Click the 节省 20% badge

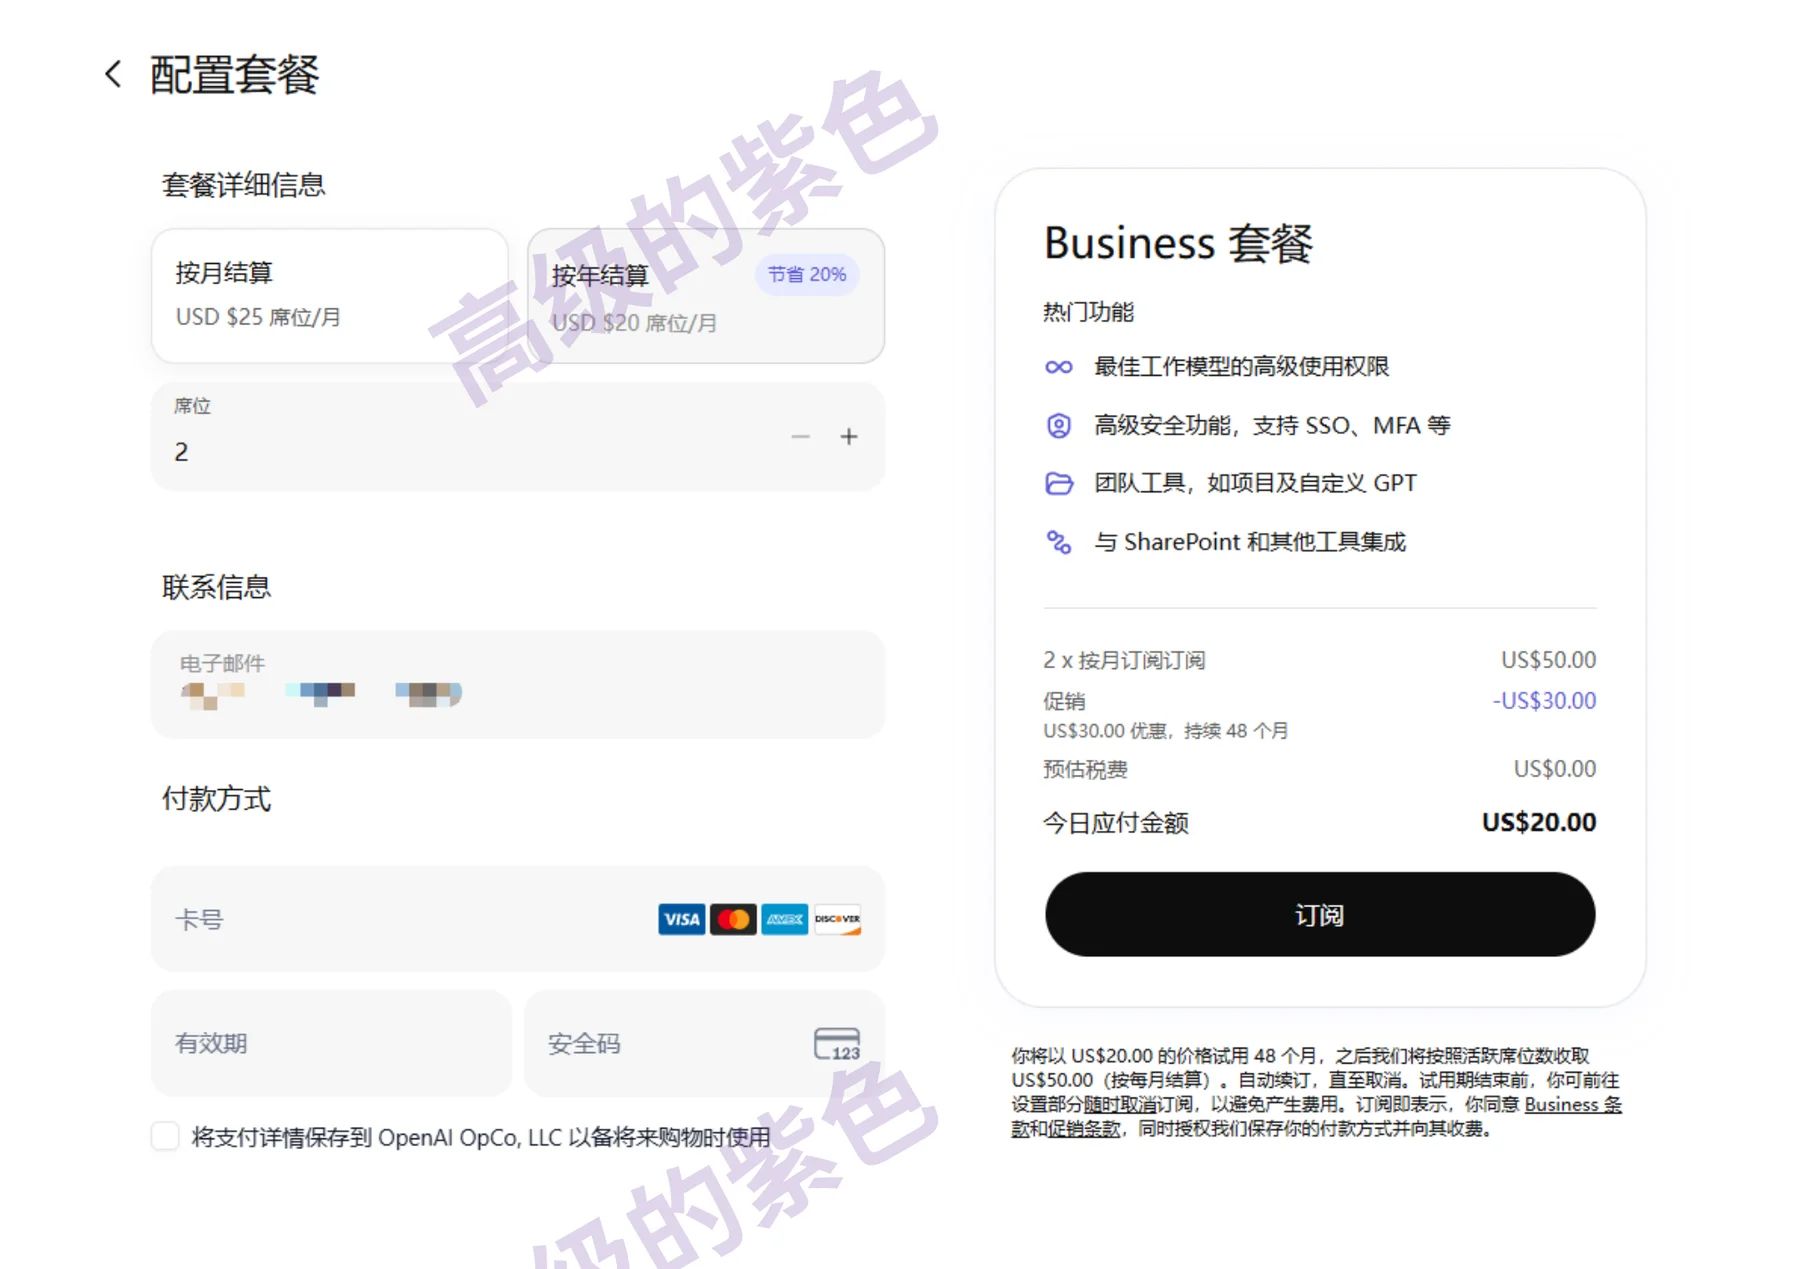coord(807,274)
